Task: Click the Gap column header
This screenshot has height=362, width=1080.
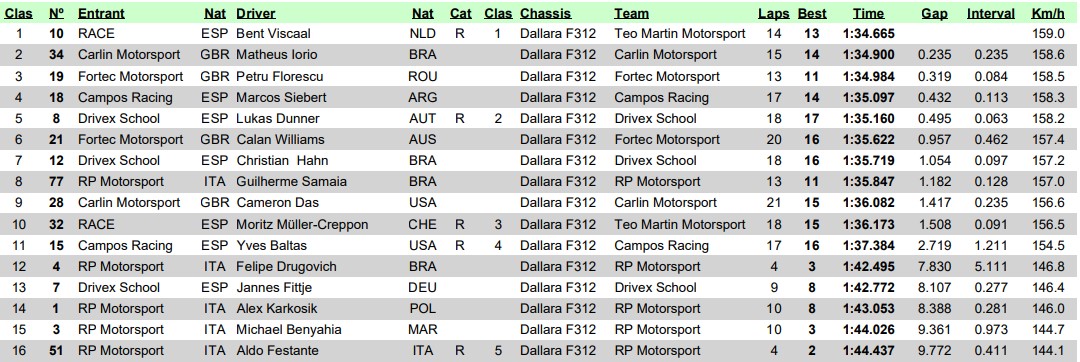Action: (935, 13)
